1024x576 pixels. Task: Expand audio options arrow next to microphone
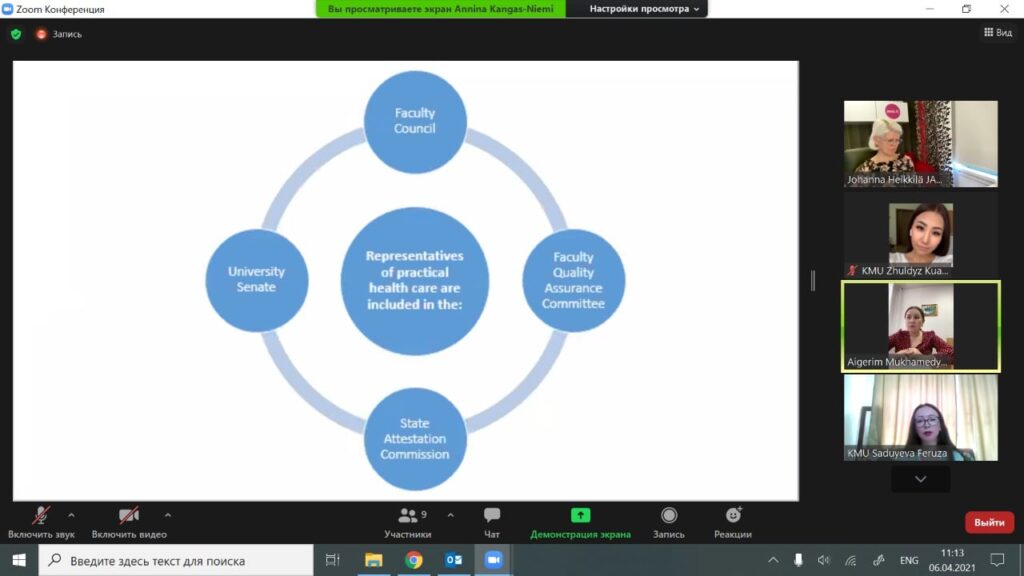71,516
